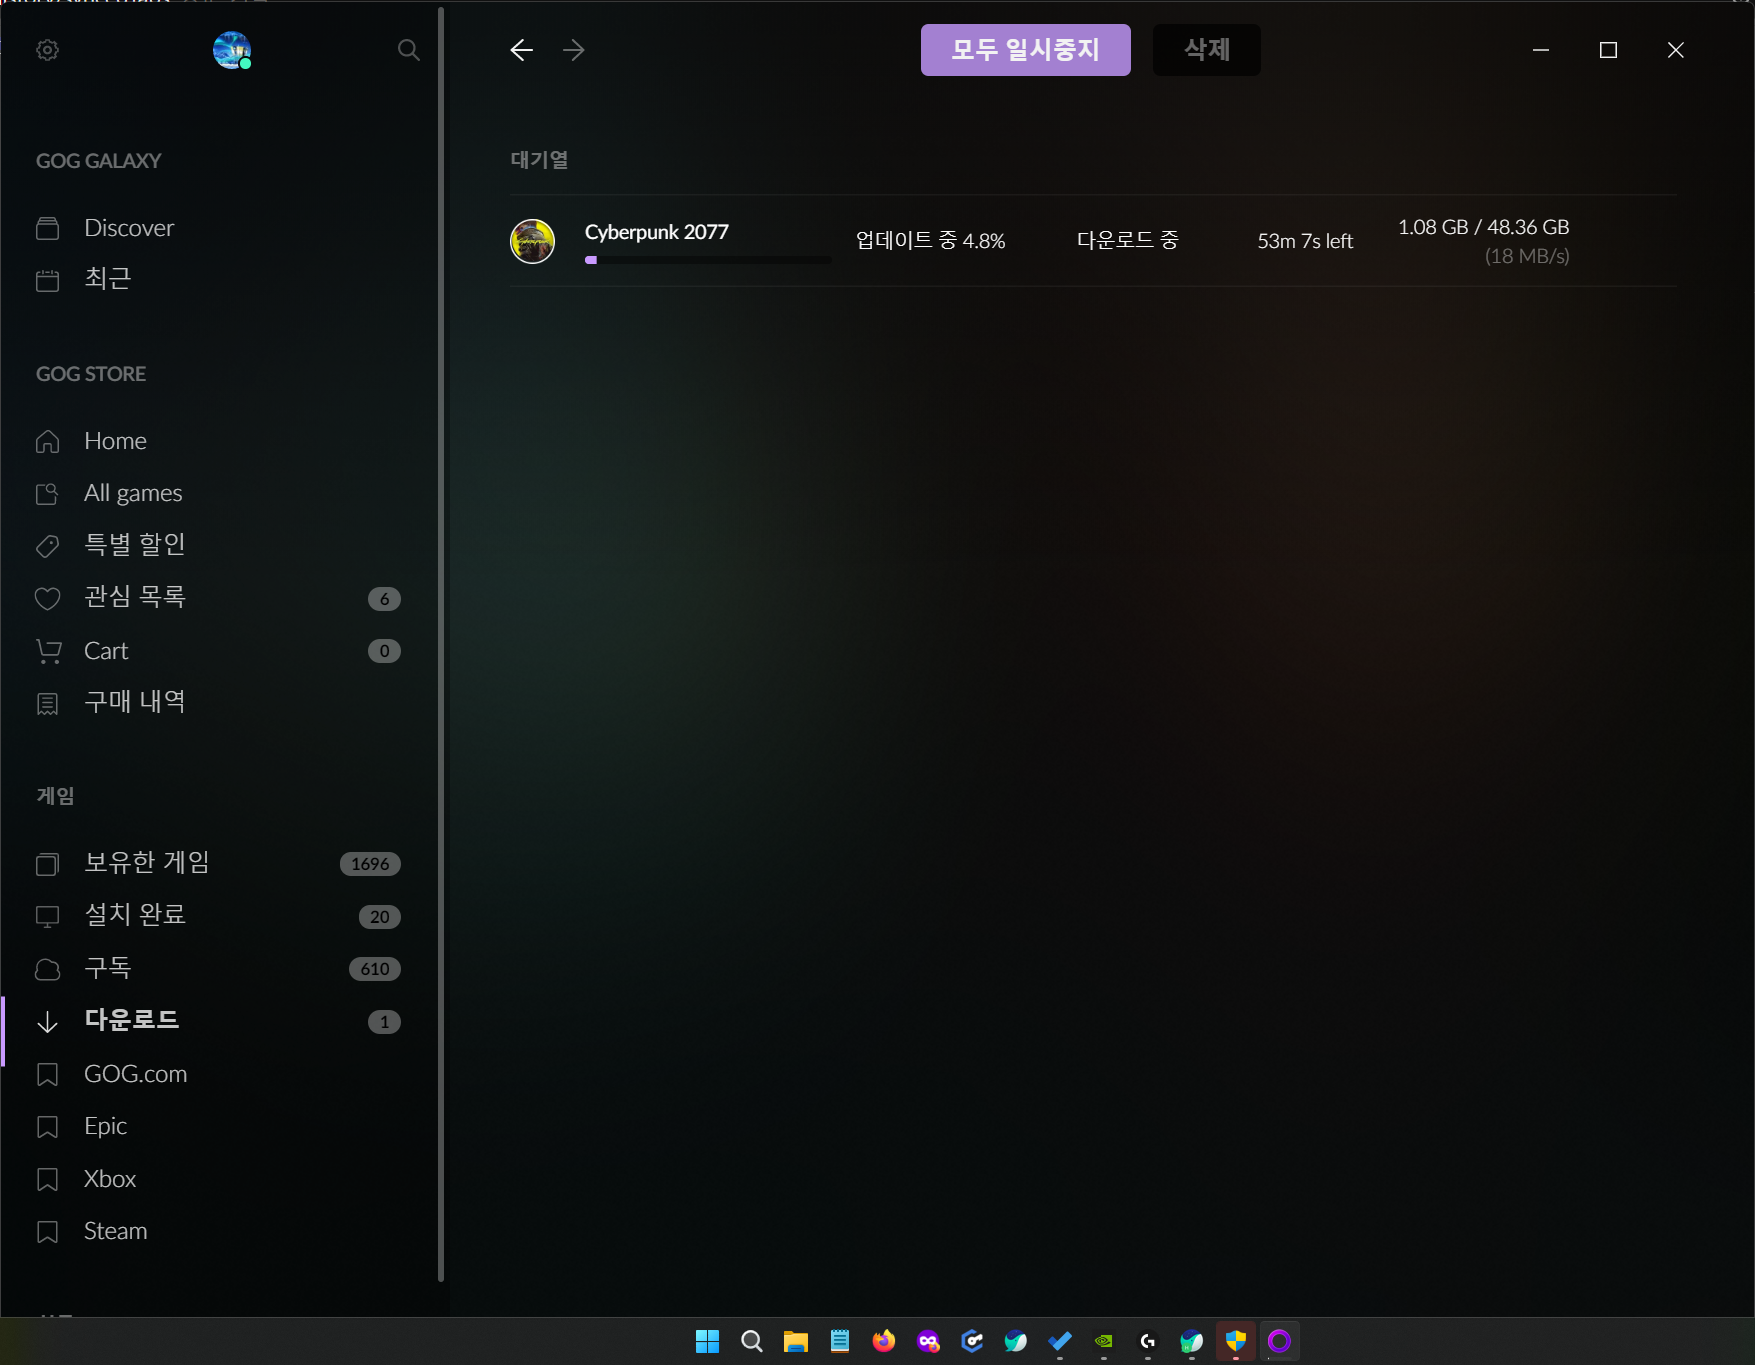
Task: Open GOG Galaxy taskbar icon
Action: (x=1279, y=1341)
